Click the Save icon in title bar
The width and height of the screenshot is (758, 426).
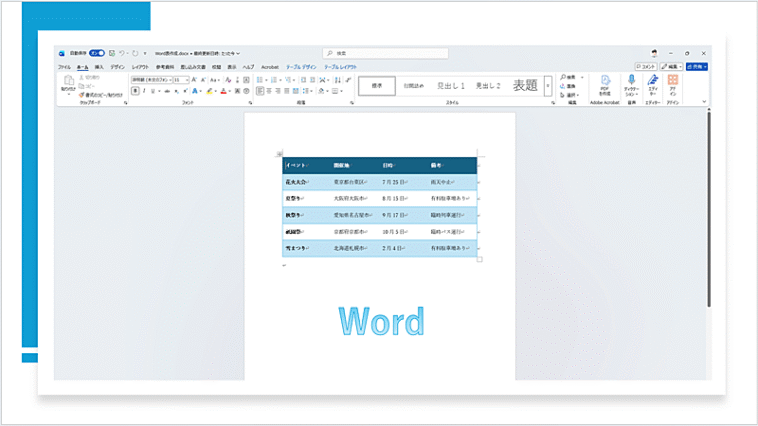[112, 53]
